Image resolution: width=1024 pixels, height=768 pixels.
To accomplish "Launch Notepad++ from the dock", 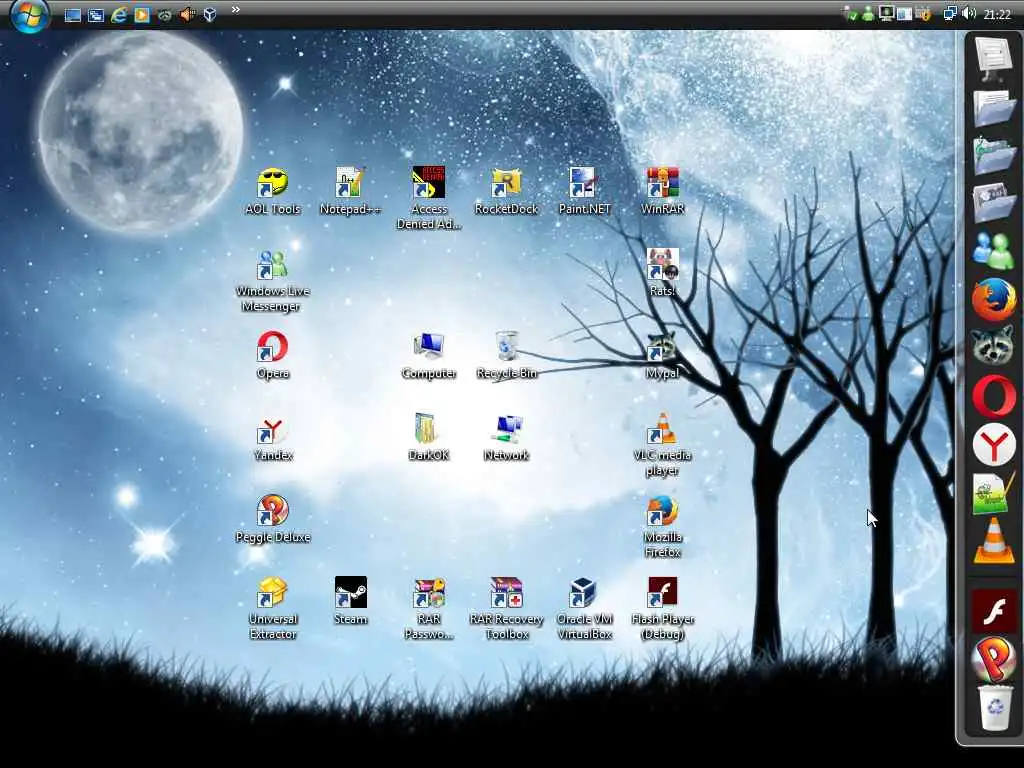I will [993, 493].
